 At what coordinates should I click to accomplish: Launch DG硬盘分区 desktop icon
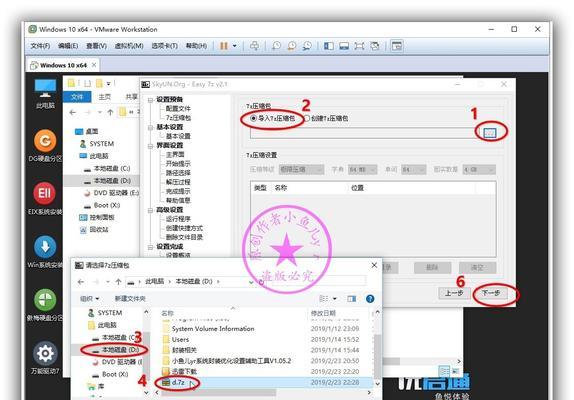[x=45, y=145]
